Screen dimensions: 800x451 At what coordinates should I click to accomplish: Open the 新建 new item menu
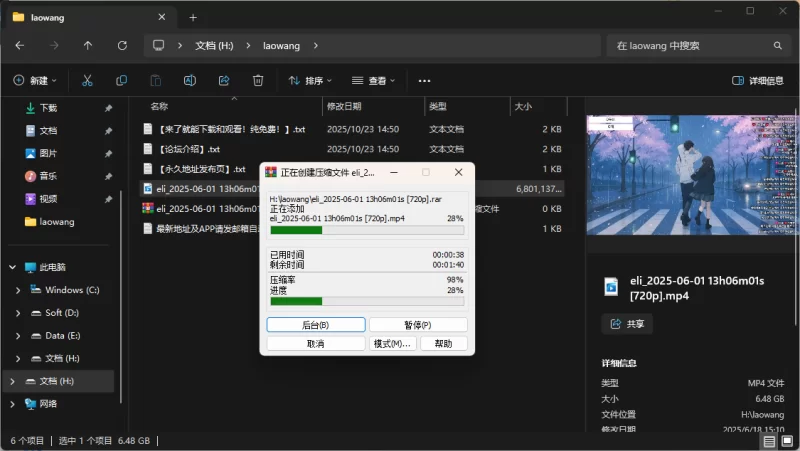click(x=35, y=80)
